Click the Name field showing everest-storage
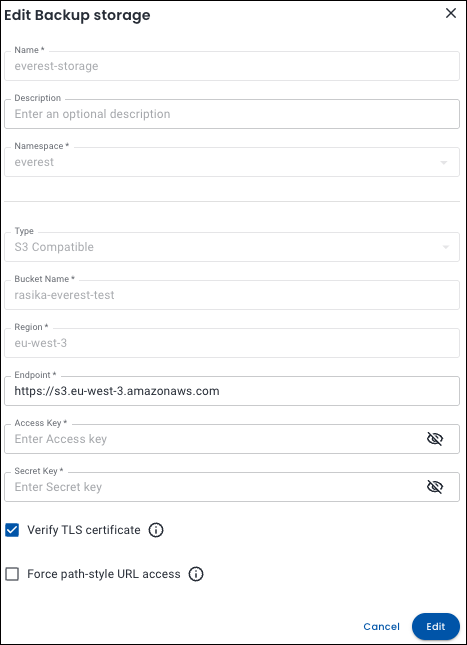The image size is (467, 645). pyautogui.click(x=232, y=66)
